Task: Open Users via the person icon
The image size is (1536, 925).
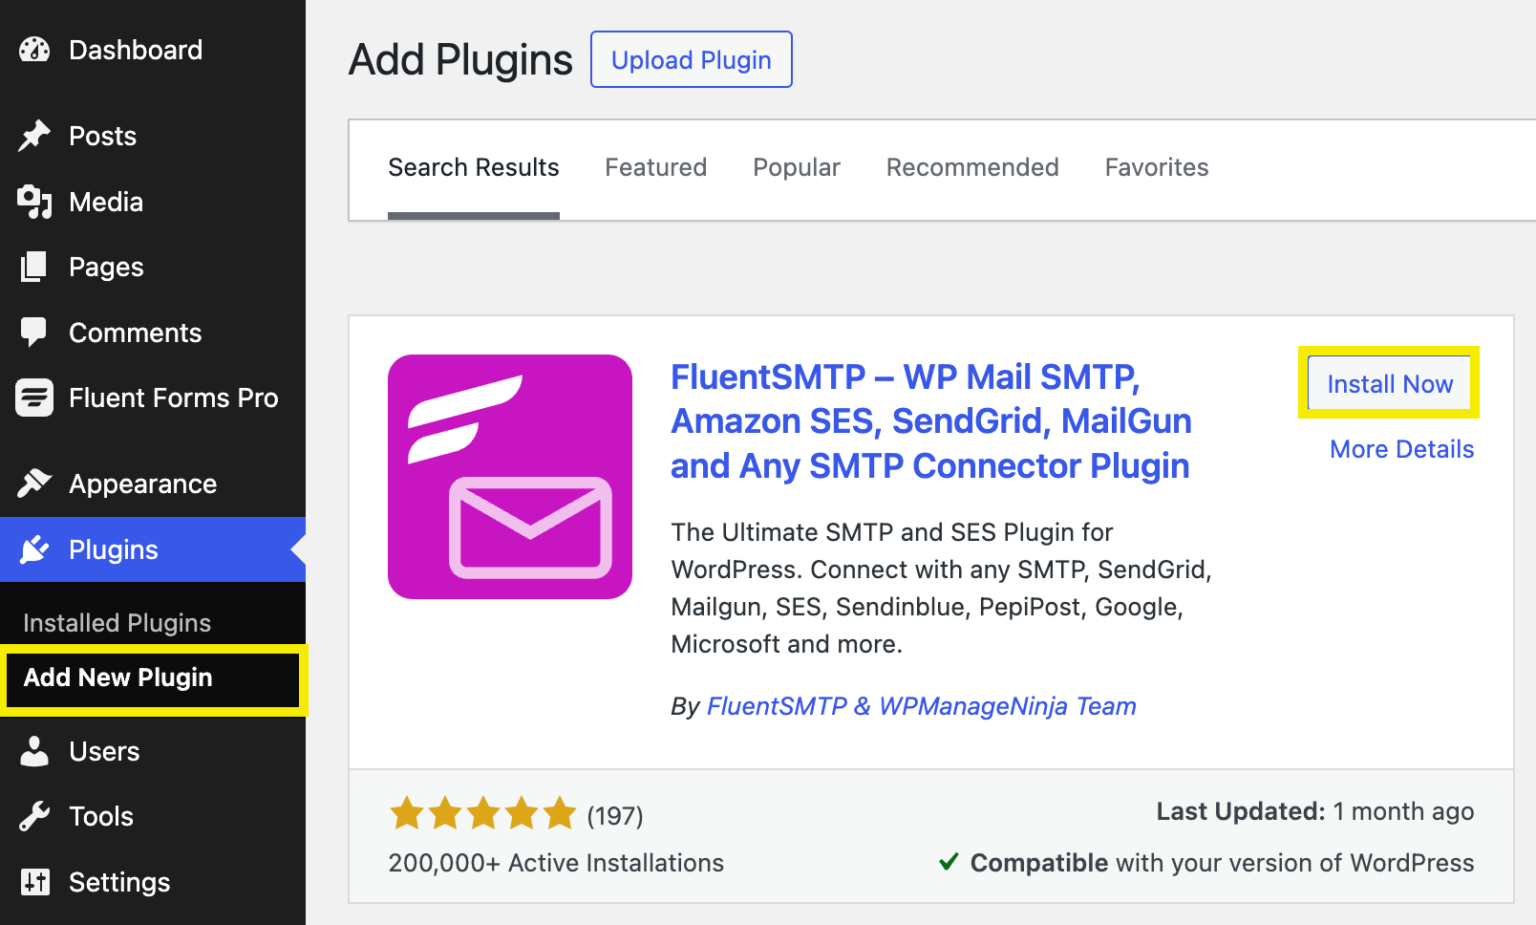Action: tap(34, 751)
